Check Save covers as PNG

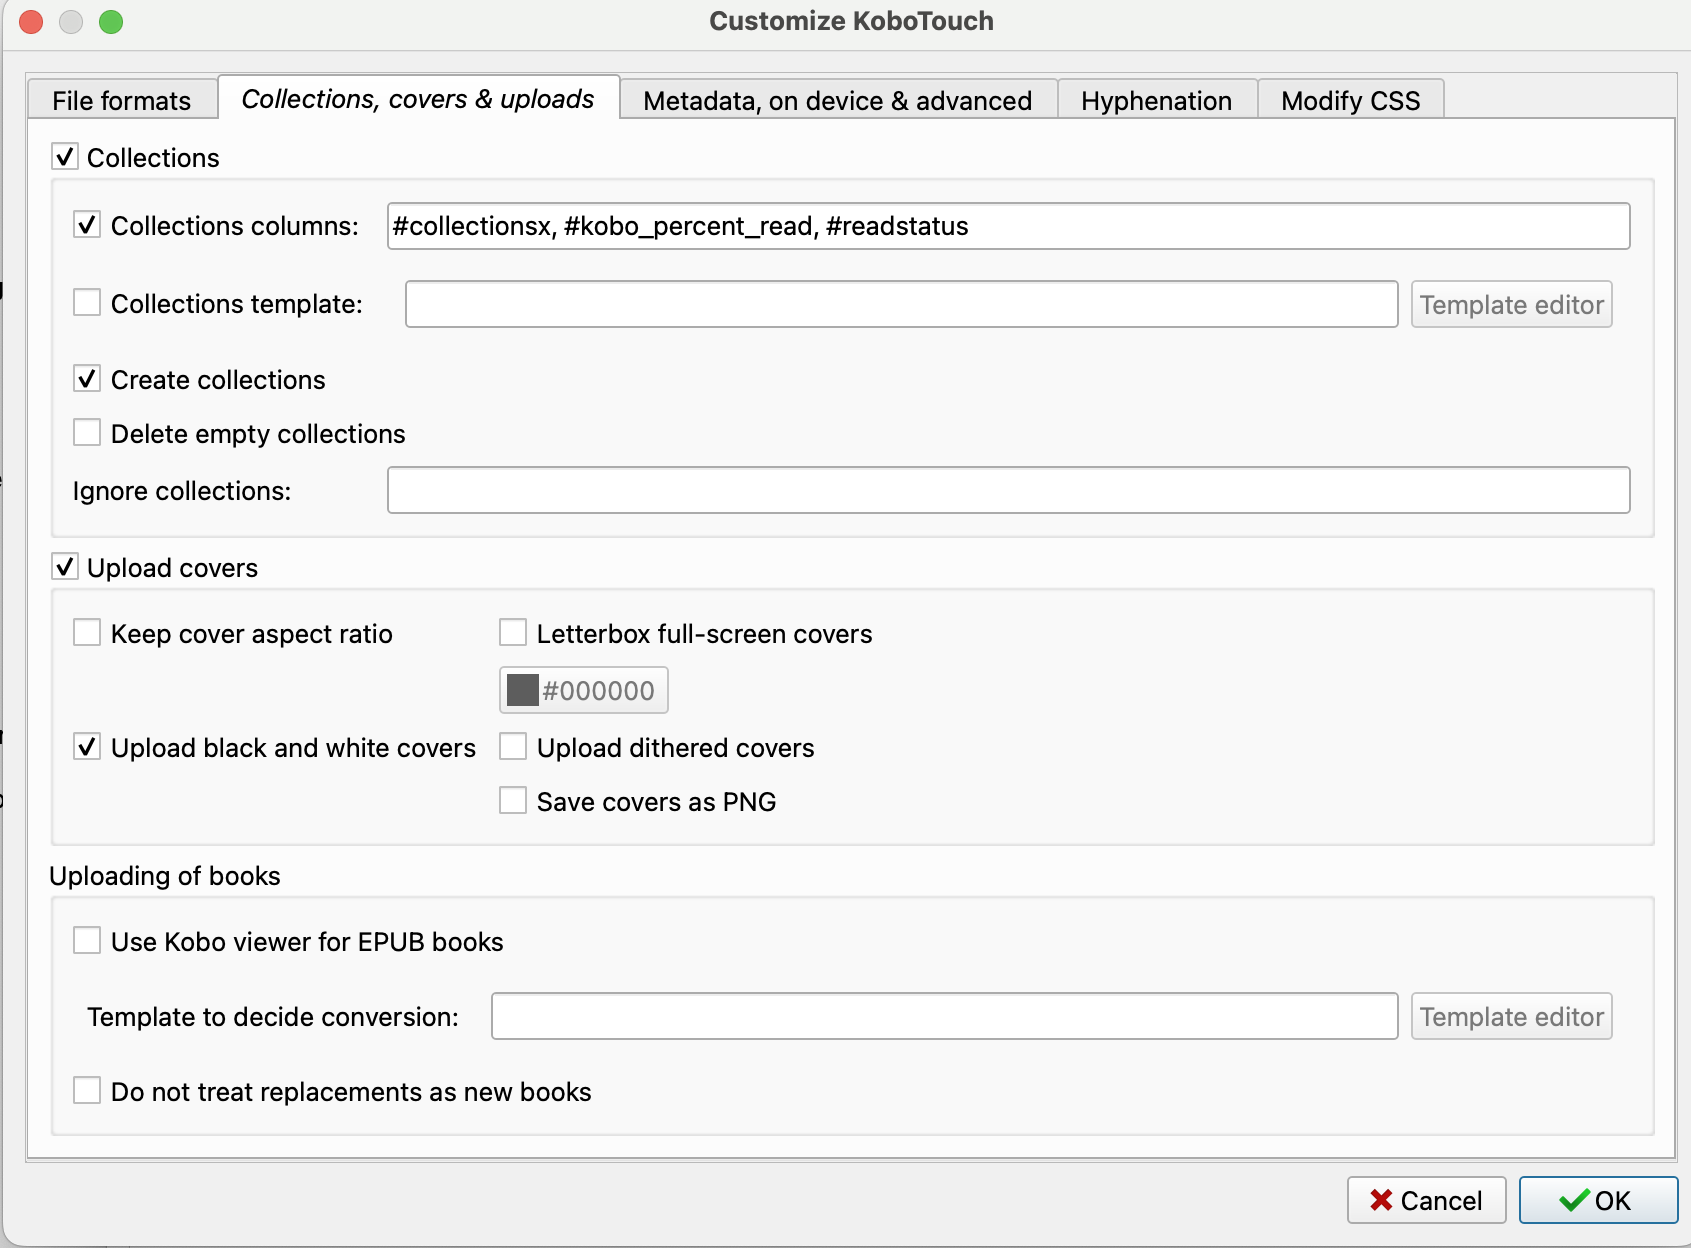point(513,801)
